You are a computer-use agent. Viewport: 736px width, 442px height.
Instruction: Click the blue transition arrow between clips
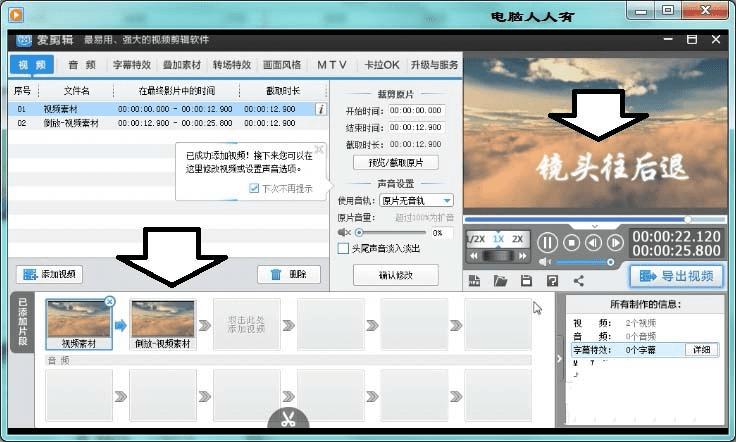[x=121, y=325]
